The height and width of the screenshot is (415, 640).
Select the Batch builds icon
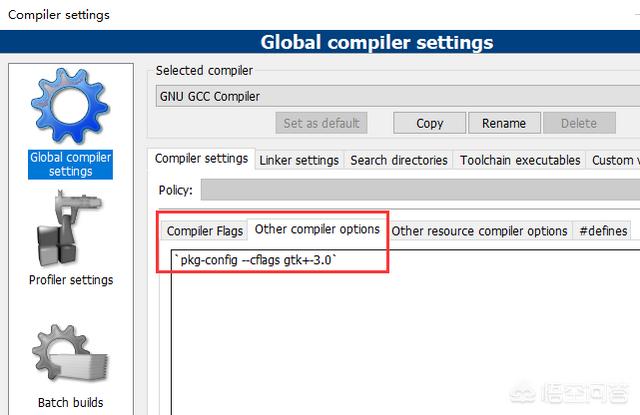(x=69, y=355)
